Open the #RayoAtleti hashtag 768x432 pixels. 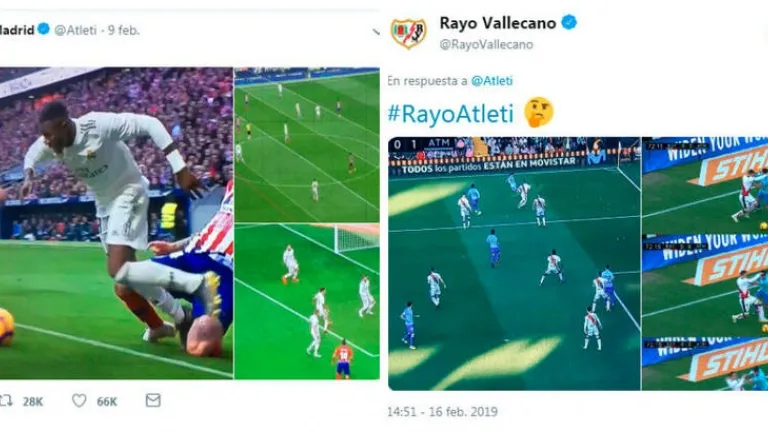pyautogui.click(x=450, y=114)
